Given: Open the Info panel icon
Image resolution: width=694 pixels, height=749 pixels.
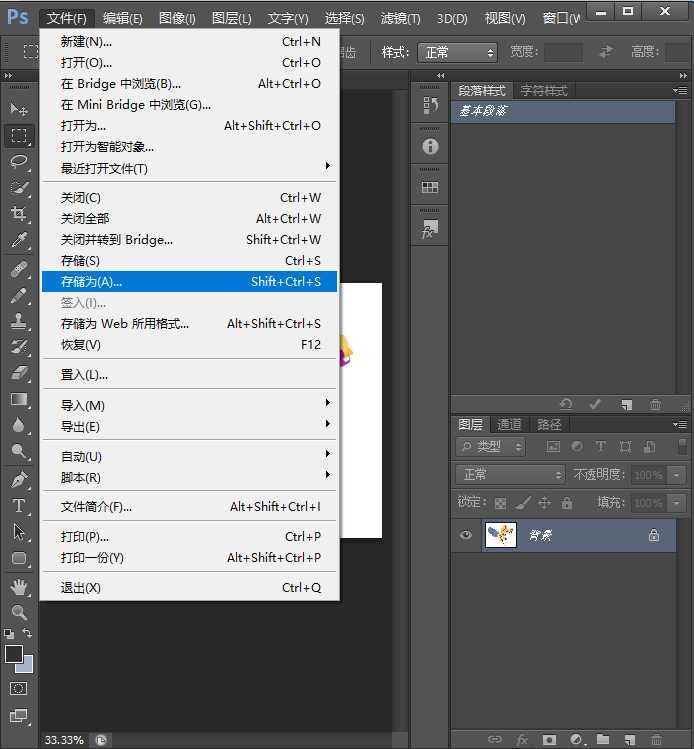Looking at the screenshot, I should [430, 146].
